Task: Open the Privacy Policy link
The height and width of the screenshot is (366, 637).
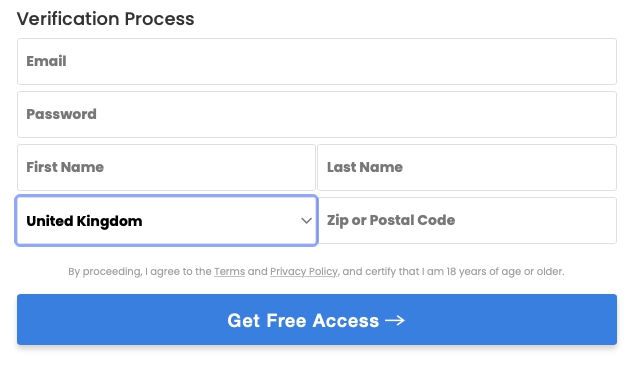Action: click(304, 271)
